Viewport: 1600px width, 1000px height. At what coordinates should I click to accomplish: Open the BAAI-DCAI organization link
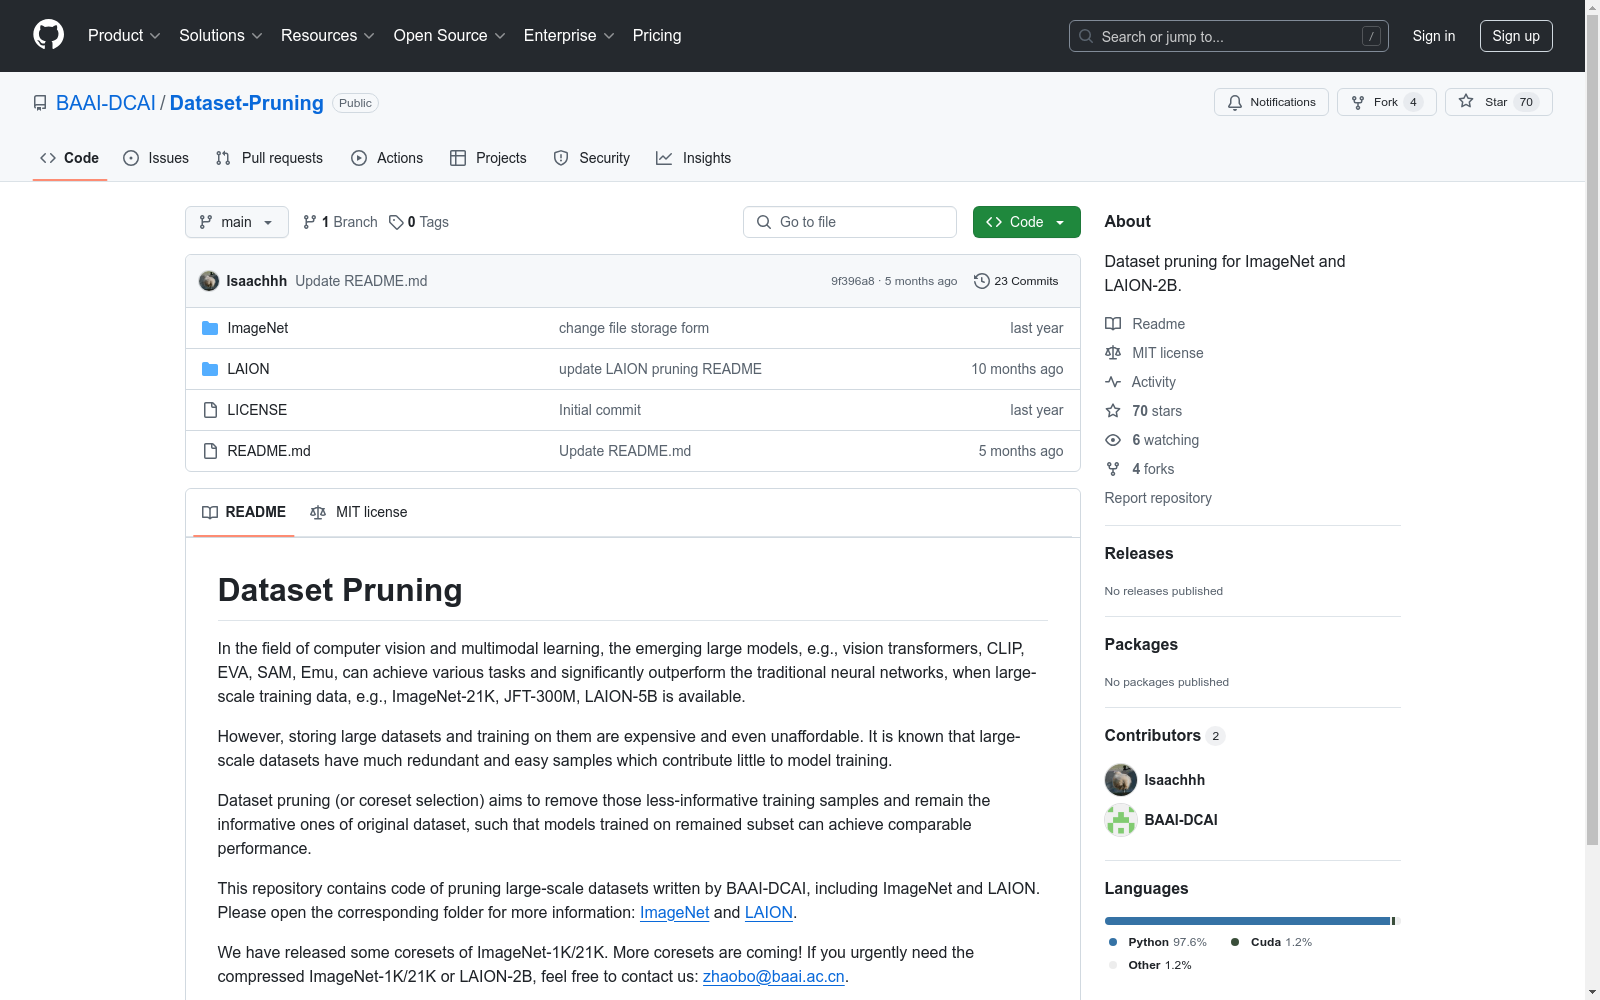click(106, 103)
